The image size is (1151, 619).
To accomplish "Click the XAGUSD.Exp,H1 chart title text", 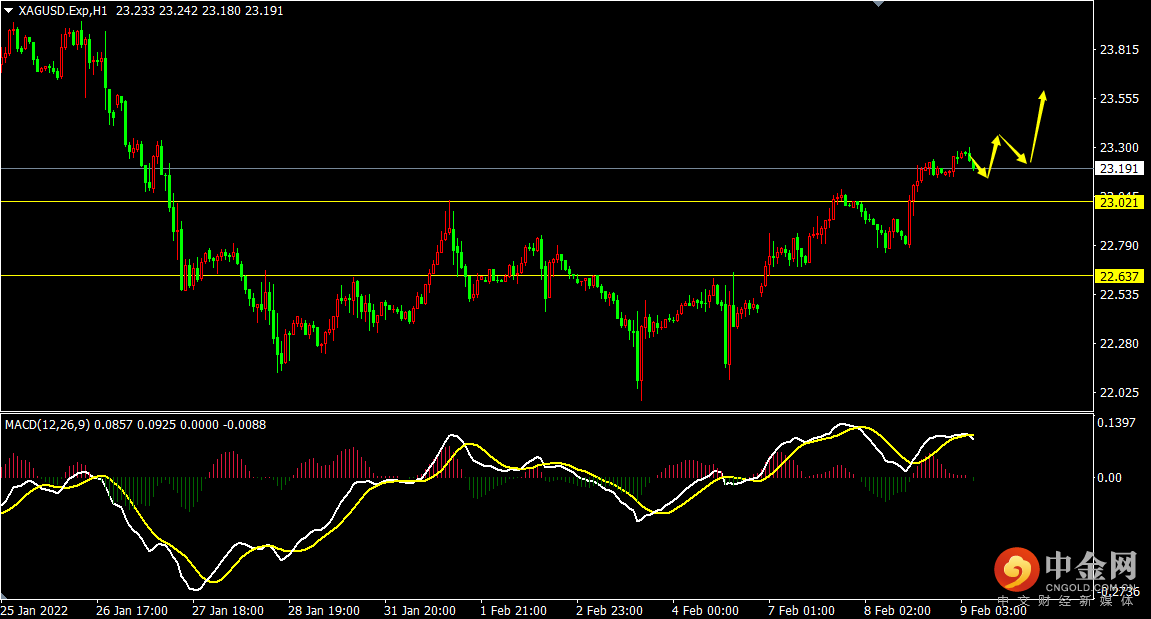I will (63, 10).
